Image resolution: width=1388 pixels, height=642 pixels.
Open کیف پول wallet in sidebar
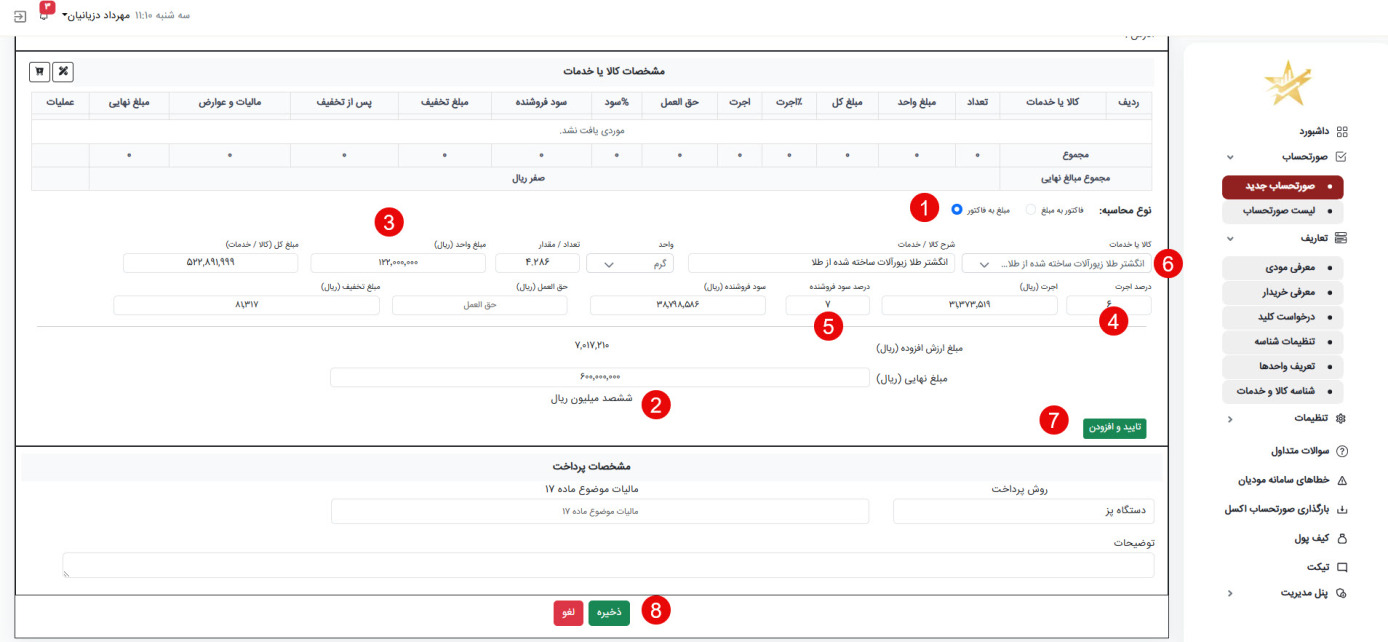pyautogui.click(x=1312, y=538)
